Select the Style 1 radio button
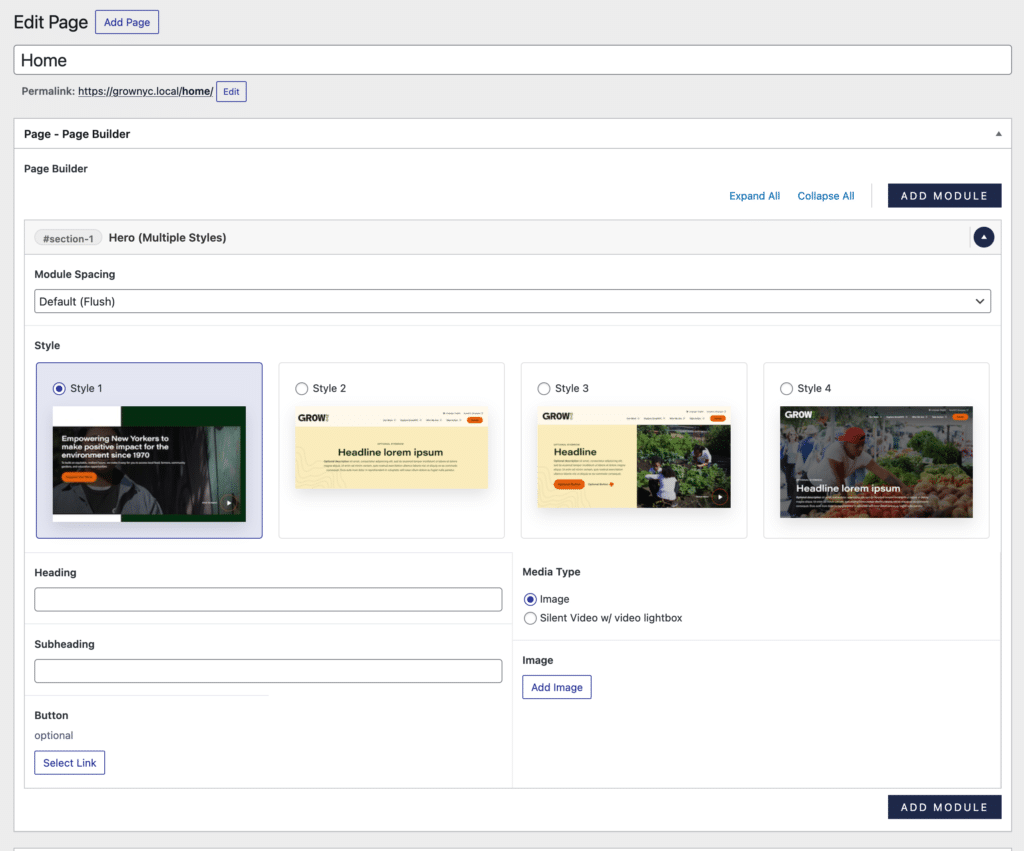The image size is (1024, 851). pyautogui.click(x=59, y=389)
